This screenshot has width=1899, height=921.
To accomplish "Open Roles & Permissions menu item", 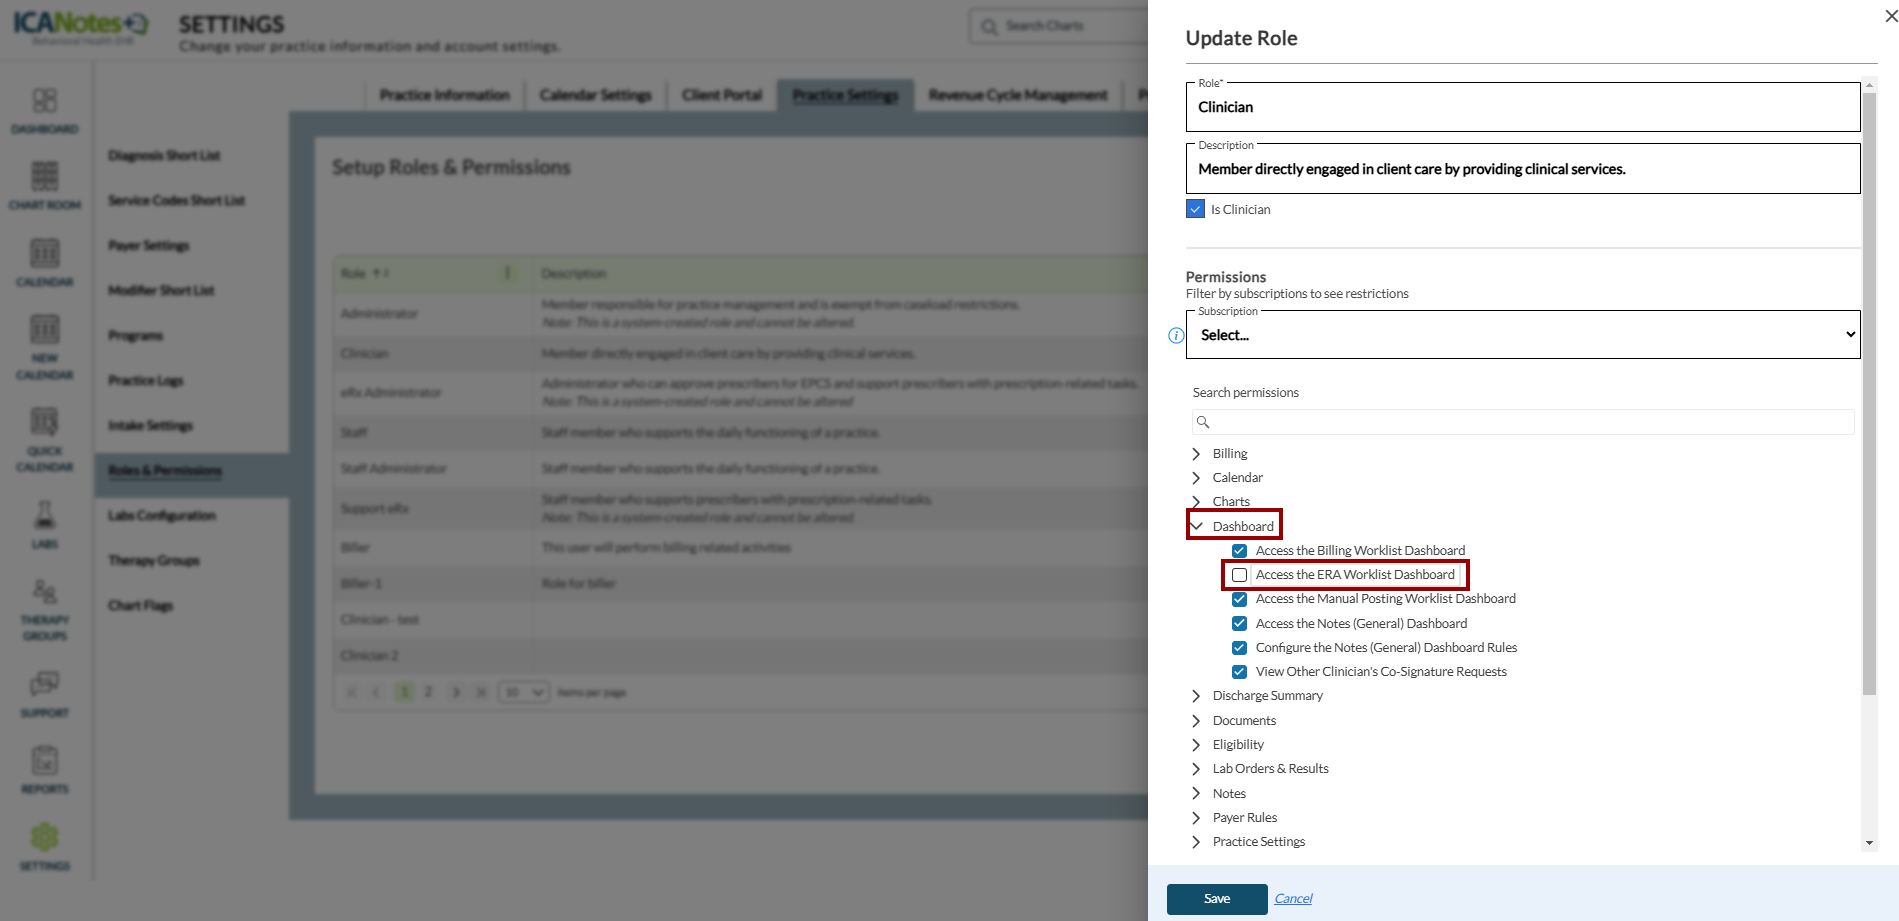I will [x=165, y=471].
